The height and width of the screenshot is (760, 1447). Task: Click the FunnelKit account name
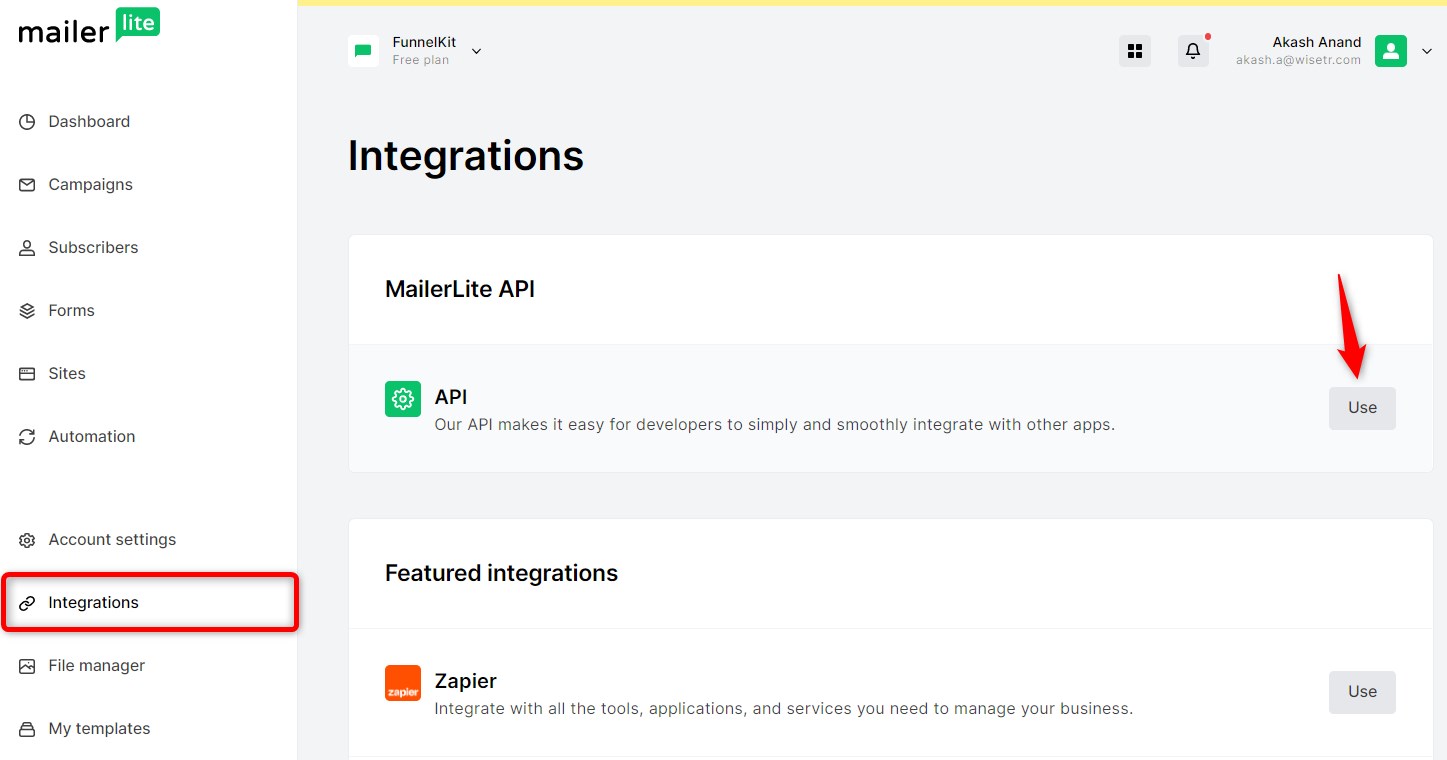(424, 42)
